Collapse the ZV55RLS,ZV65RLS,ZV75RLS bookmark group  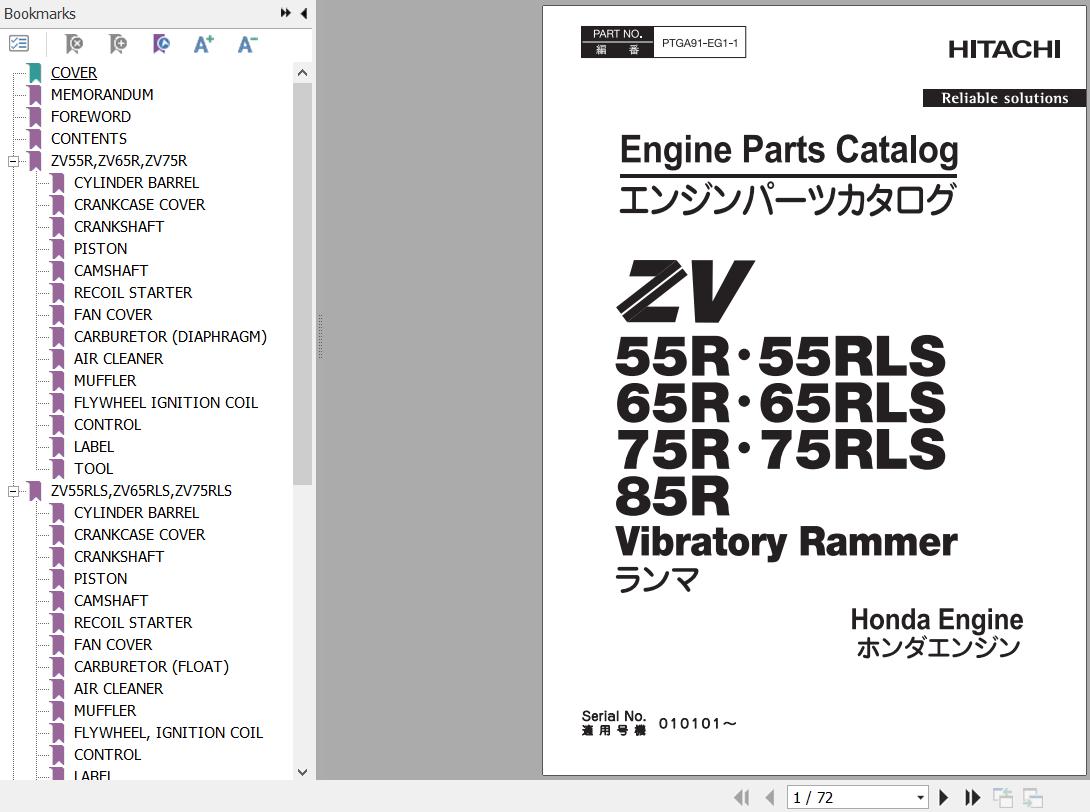(14, 491)
